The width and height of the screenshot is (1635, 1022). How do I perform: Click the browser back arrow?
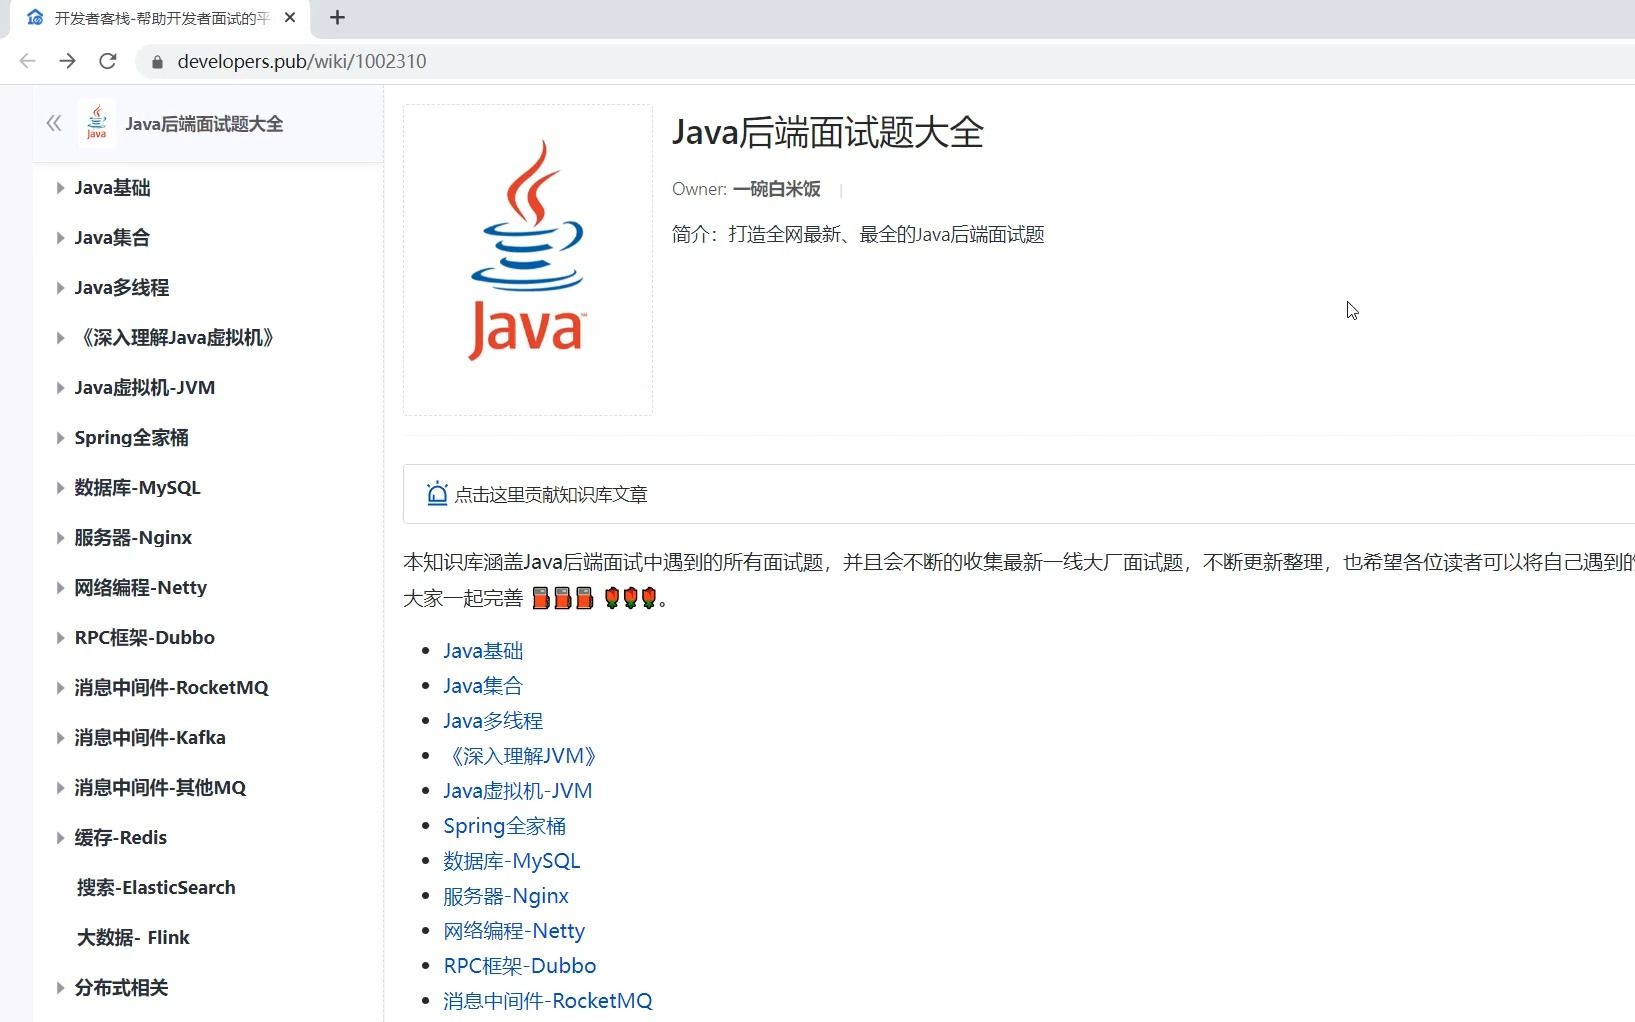click(28, 61)
